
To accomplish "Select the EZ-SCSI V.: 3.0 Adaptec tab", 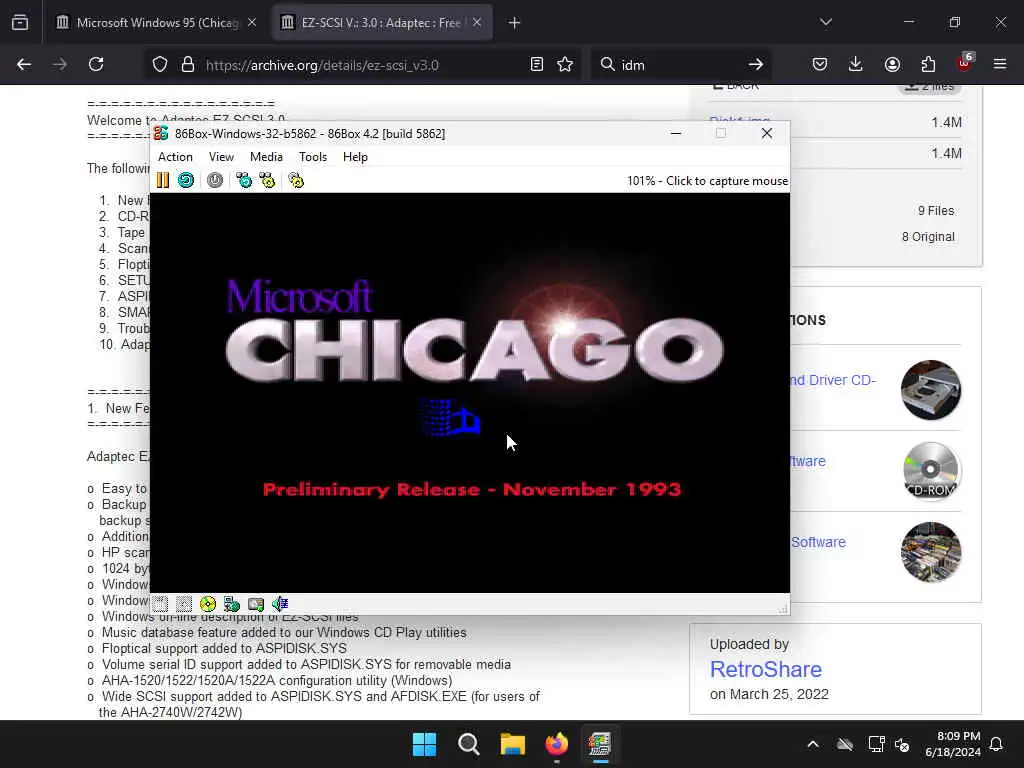I will pos(380,23).
